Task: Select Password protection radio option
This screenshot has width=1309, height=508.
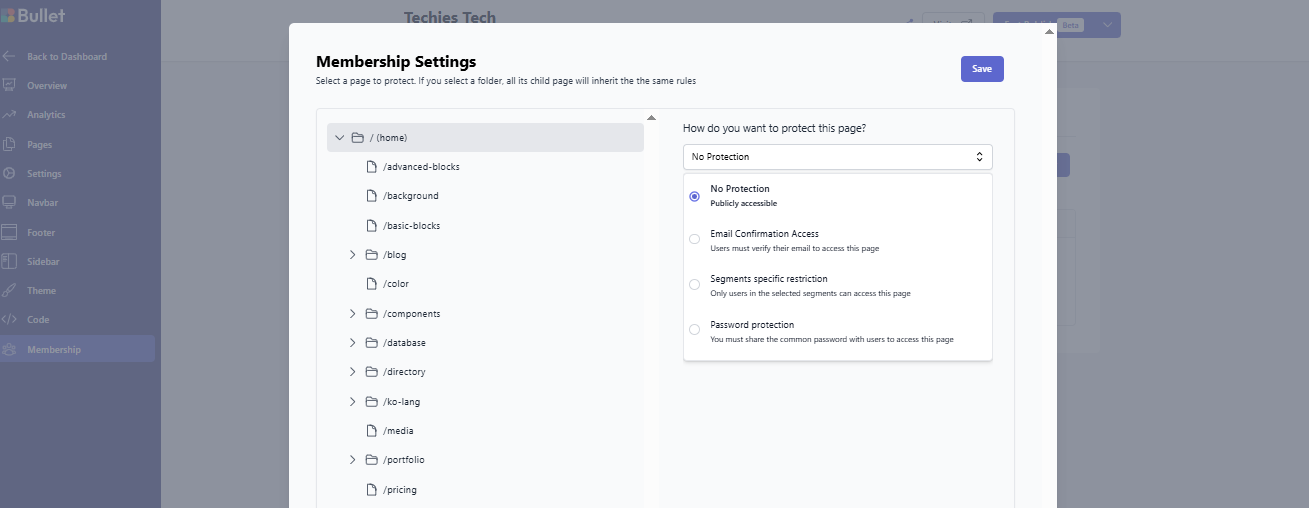Action: tap(695, 330)
